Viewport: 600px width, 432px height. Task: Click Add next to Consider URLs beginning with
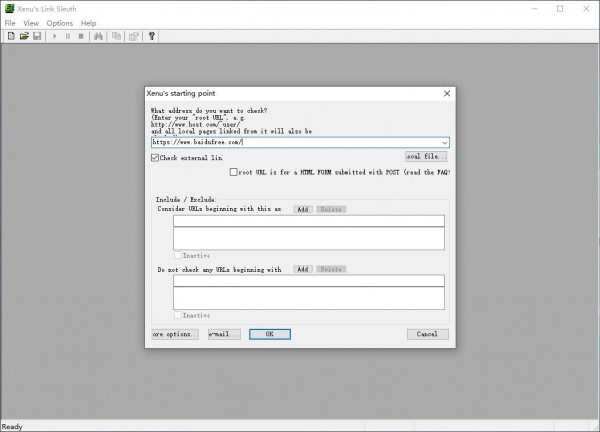[x=303, y=209]
